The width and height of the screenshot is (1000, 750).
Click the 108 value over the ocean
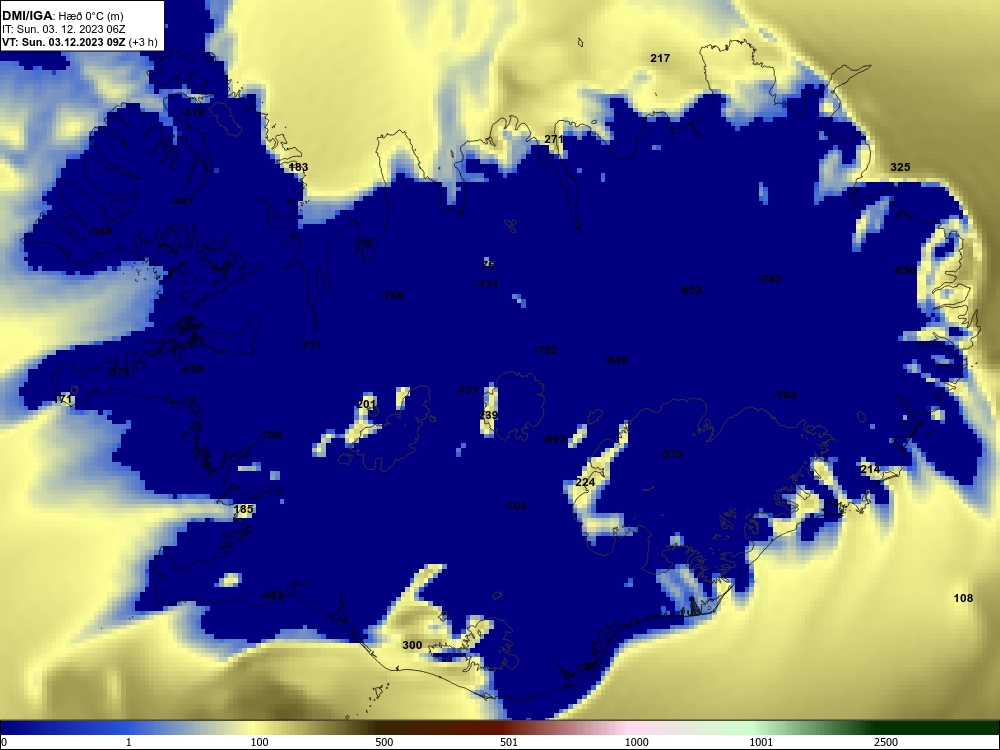[963, 598]
